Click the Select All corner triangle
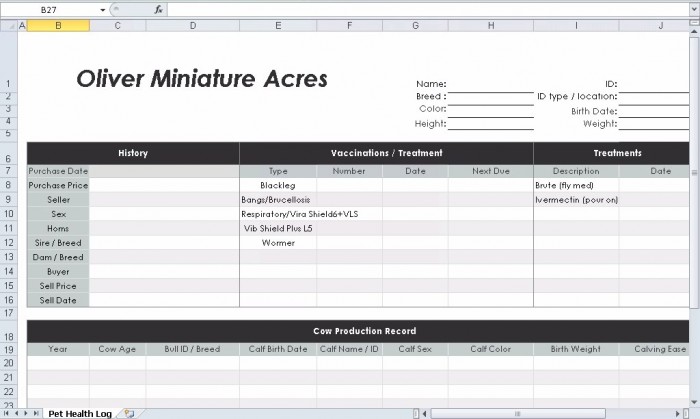This screenshot has height=419, width=700. 10,25
